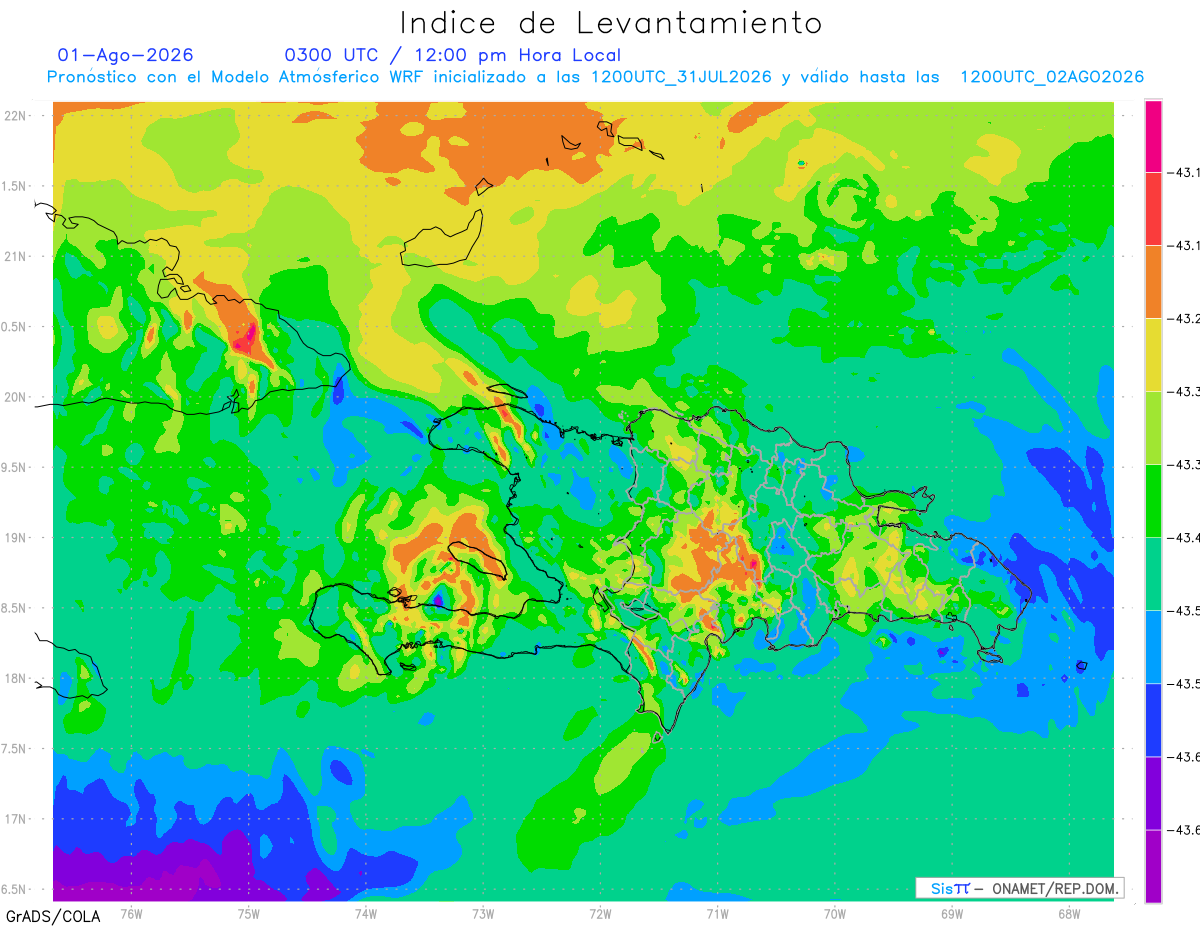Choose the dark blue legend color band
Image resolution: width=1200 pixels, height=927 pixels.
[x=1153, y=720]
